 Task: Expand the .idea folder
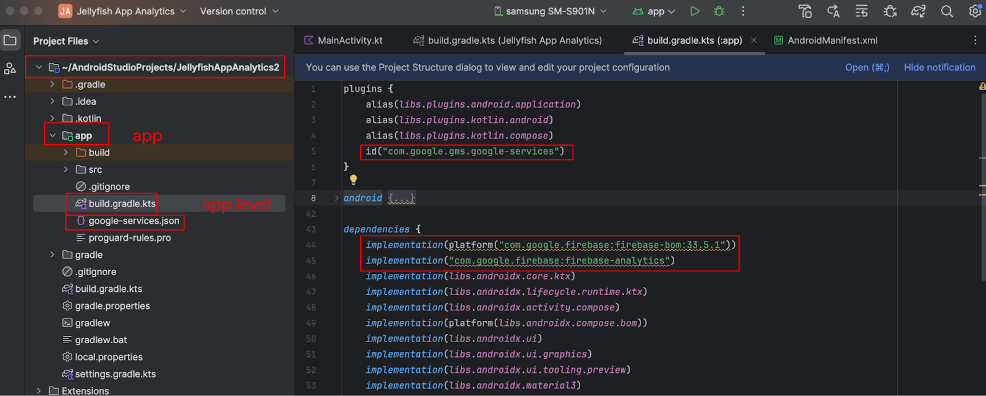point(53,101)
